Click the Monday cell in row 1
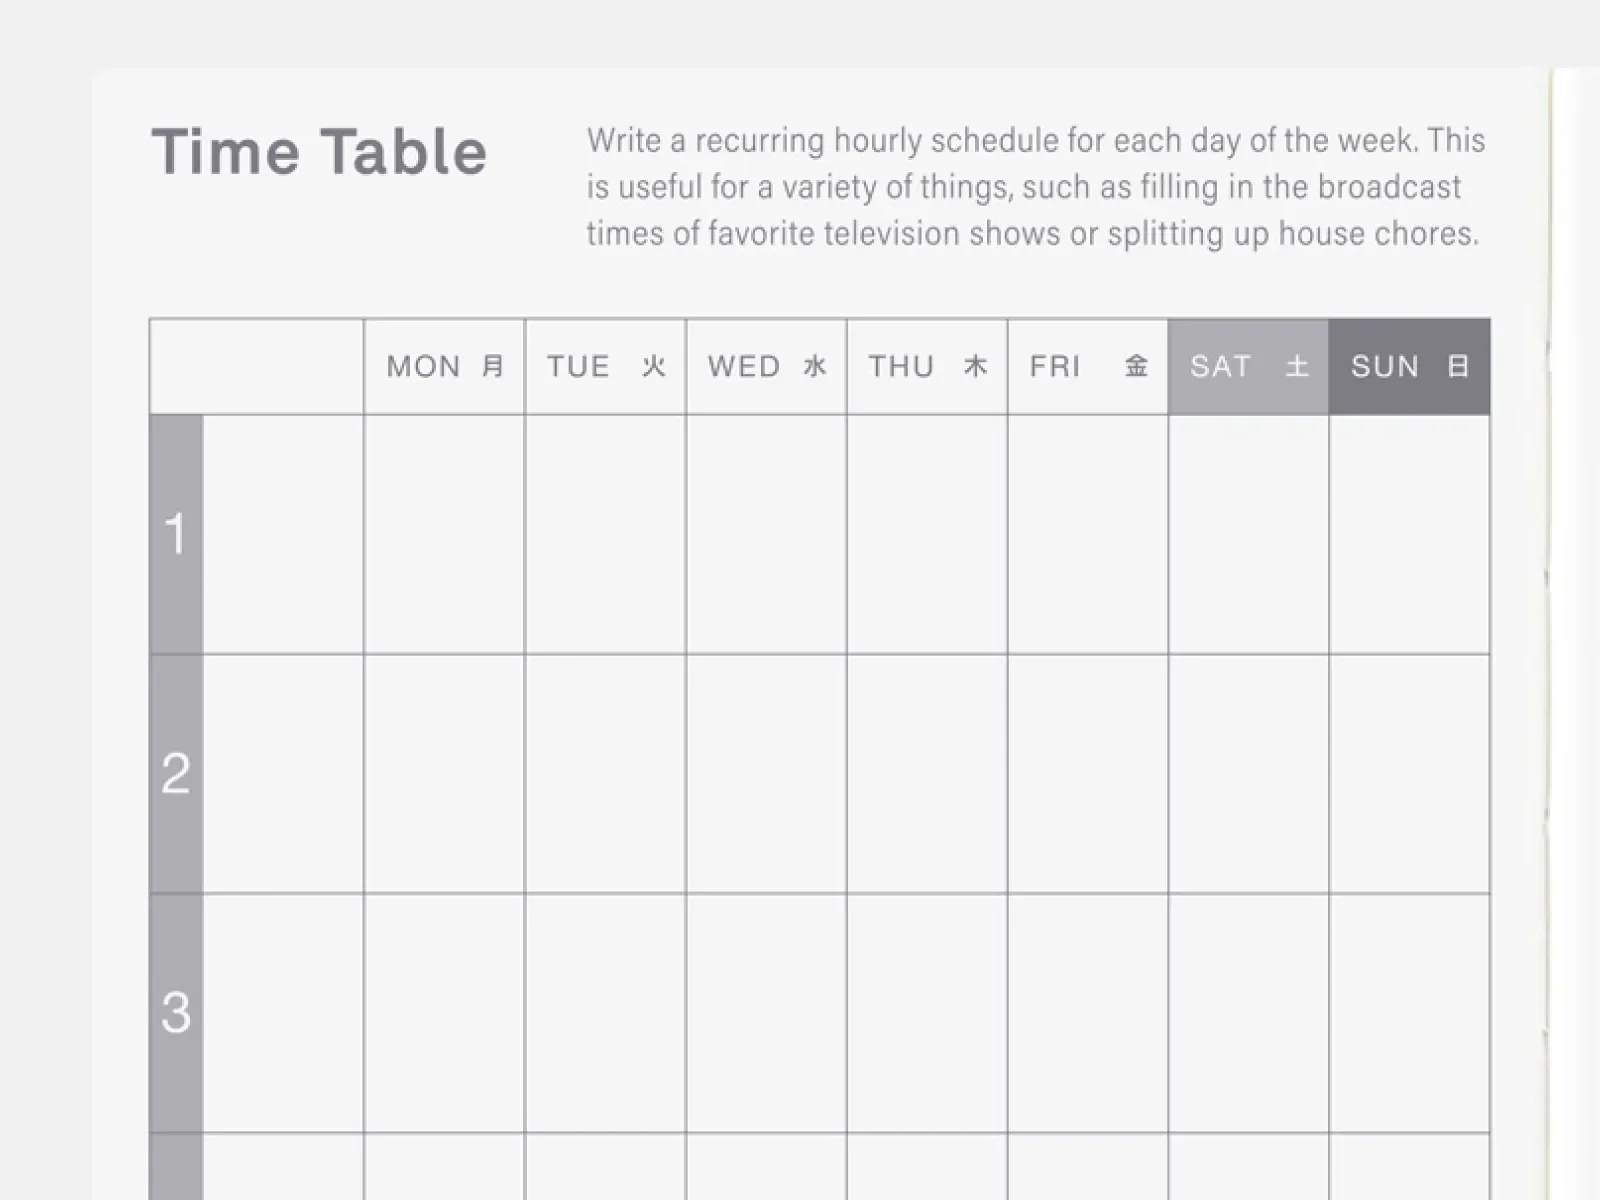This screenshot has height=1200, width=1600. 444,534
